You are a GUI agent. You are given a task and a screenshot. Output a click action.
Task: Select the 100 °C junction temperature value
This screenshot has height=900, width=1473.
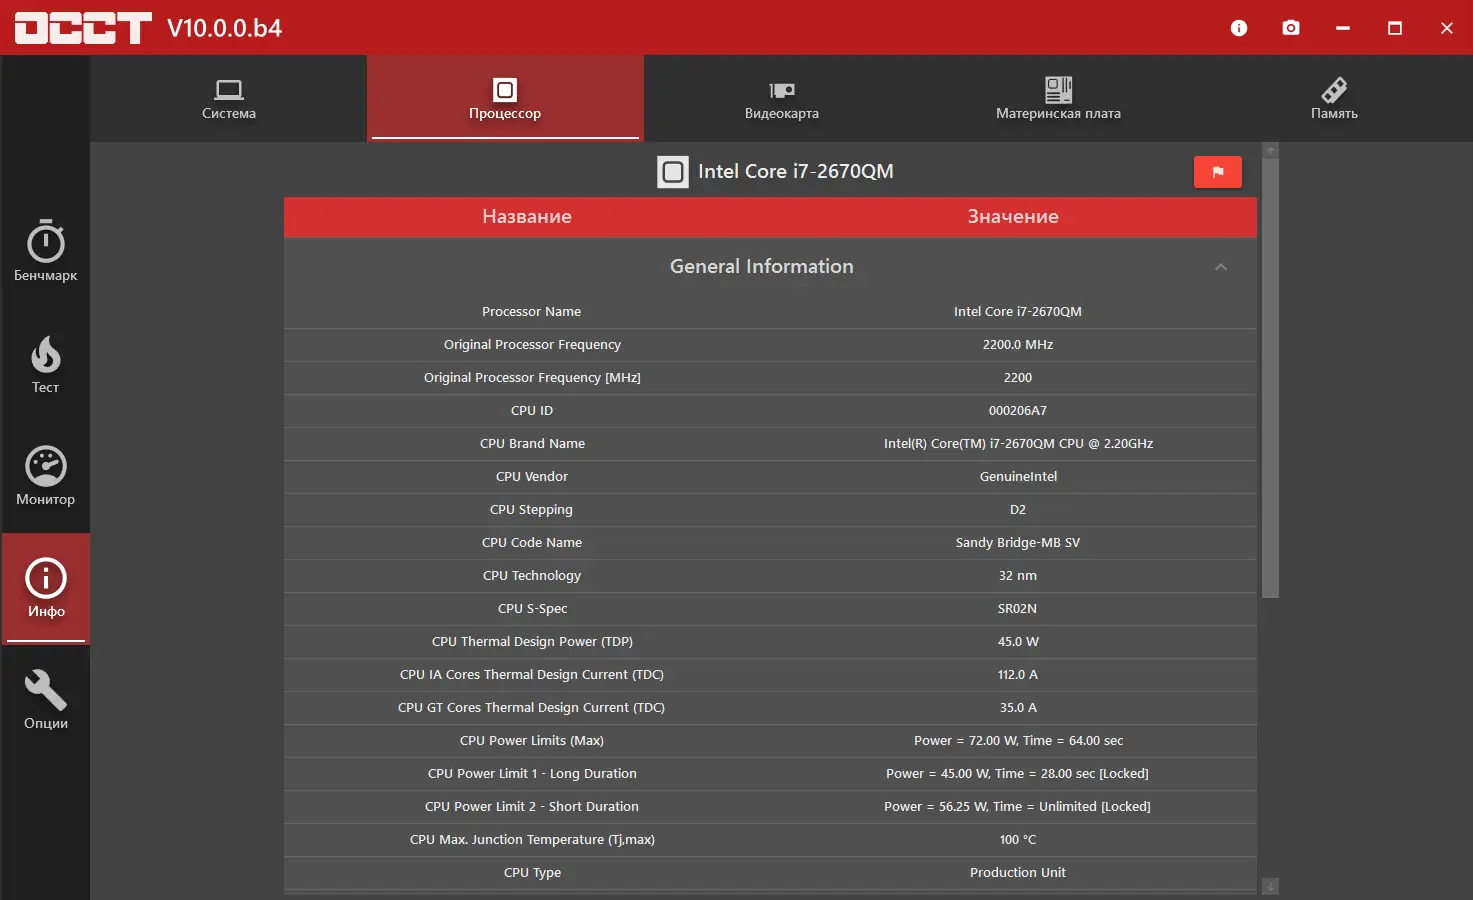pyautogui.click(x=1018, y=840)
